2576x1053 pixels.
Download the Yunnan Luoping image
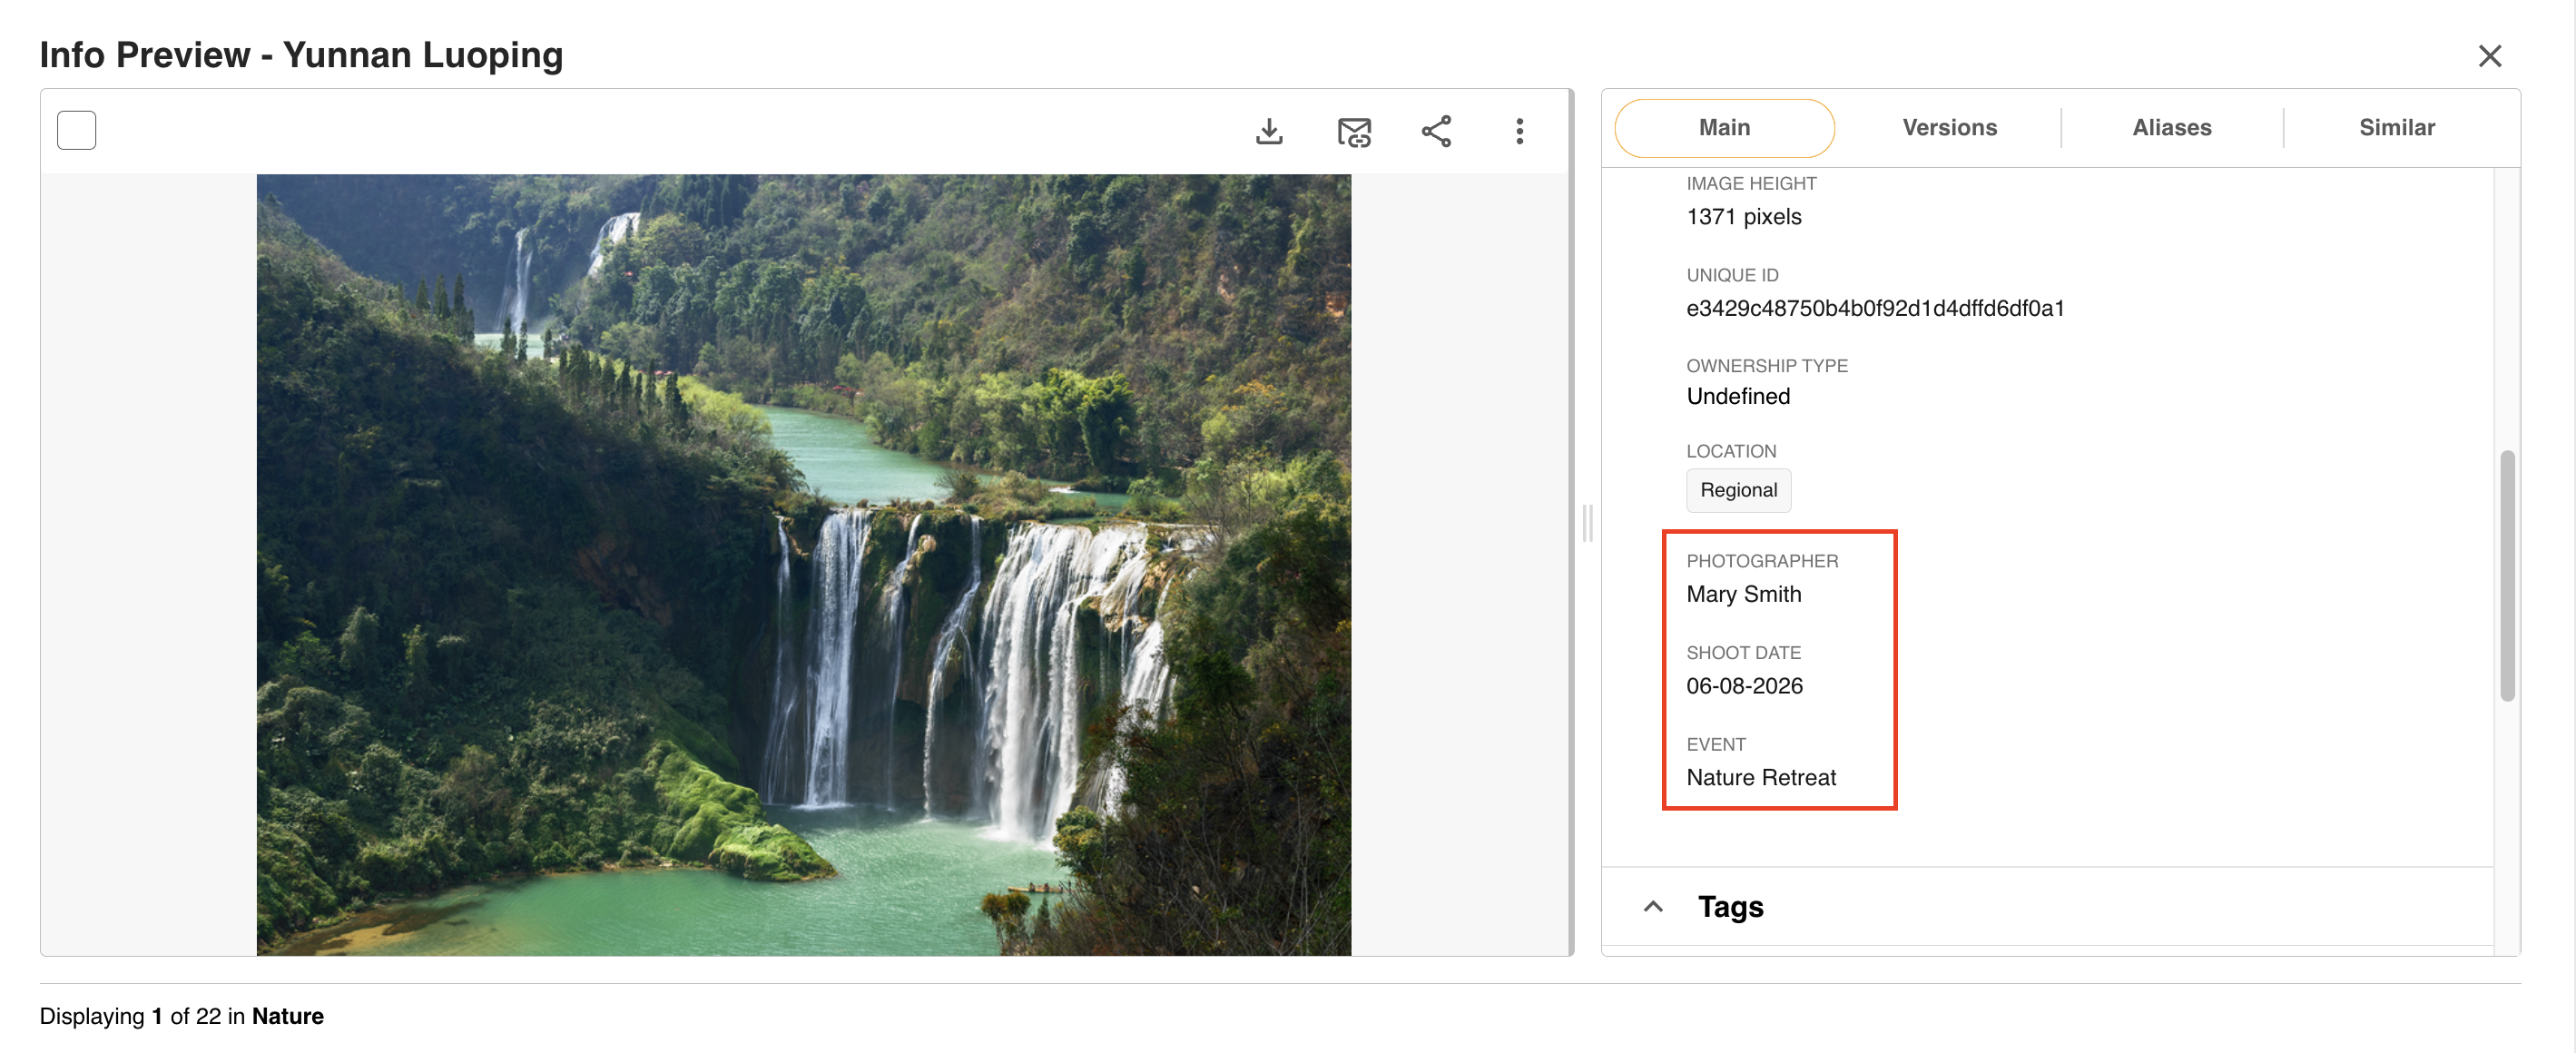coord(1269,131)
